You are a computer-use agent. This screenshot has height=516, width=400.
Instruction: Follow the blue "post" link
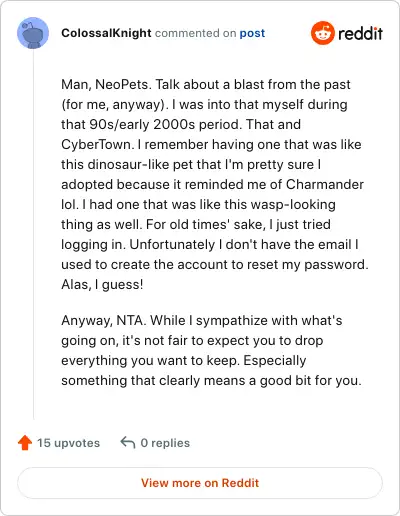click(252, 33)
